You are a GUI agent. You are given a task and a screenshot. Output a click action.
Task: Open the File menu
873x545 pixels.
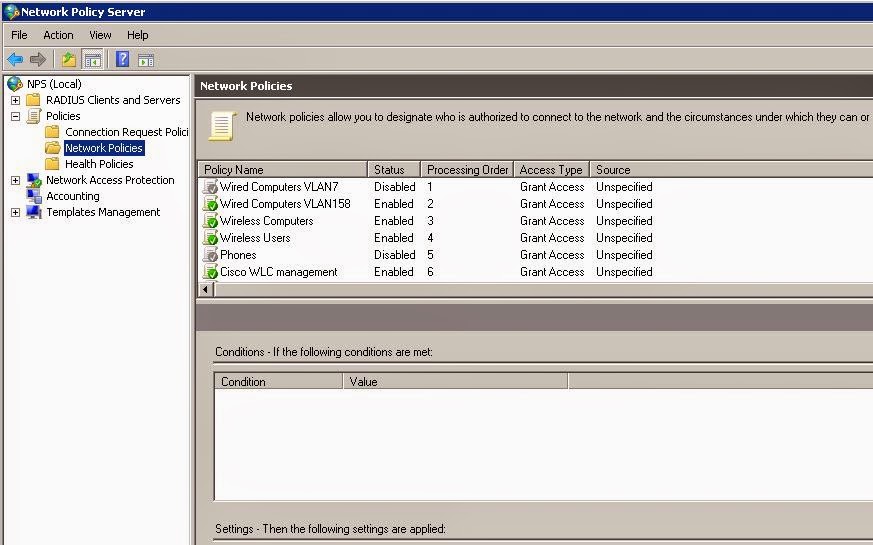pos(19,35)
